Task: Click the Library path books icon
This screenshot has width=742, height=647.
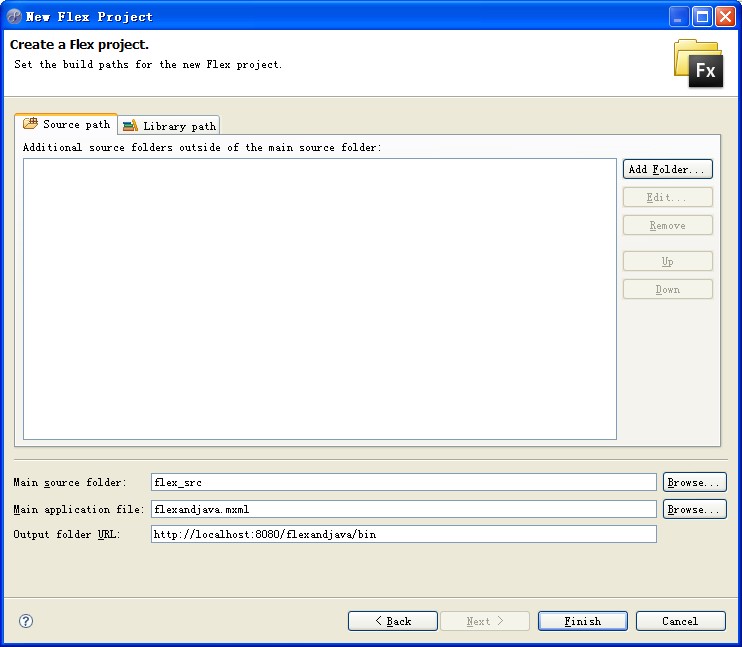Action: [130, 125]
